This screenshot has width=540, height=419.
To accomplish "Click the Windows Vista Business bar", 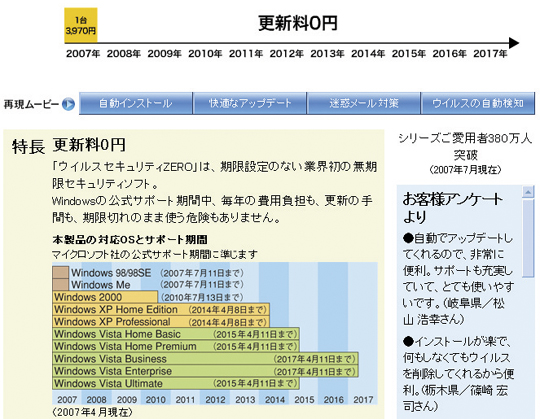I will 206,359.
